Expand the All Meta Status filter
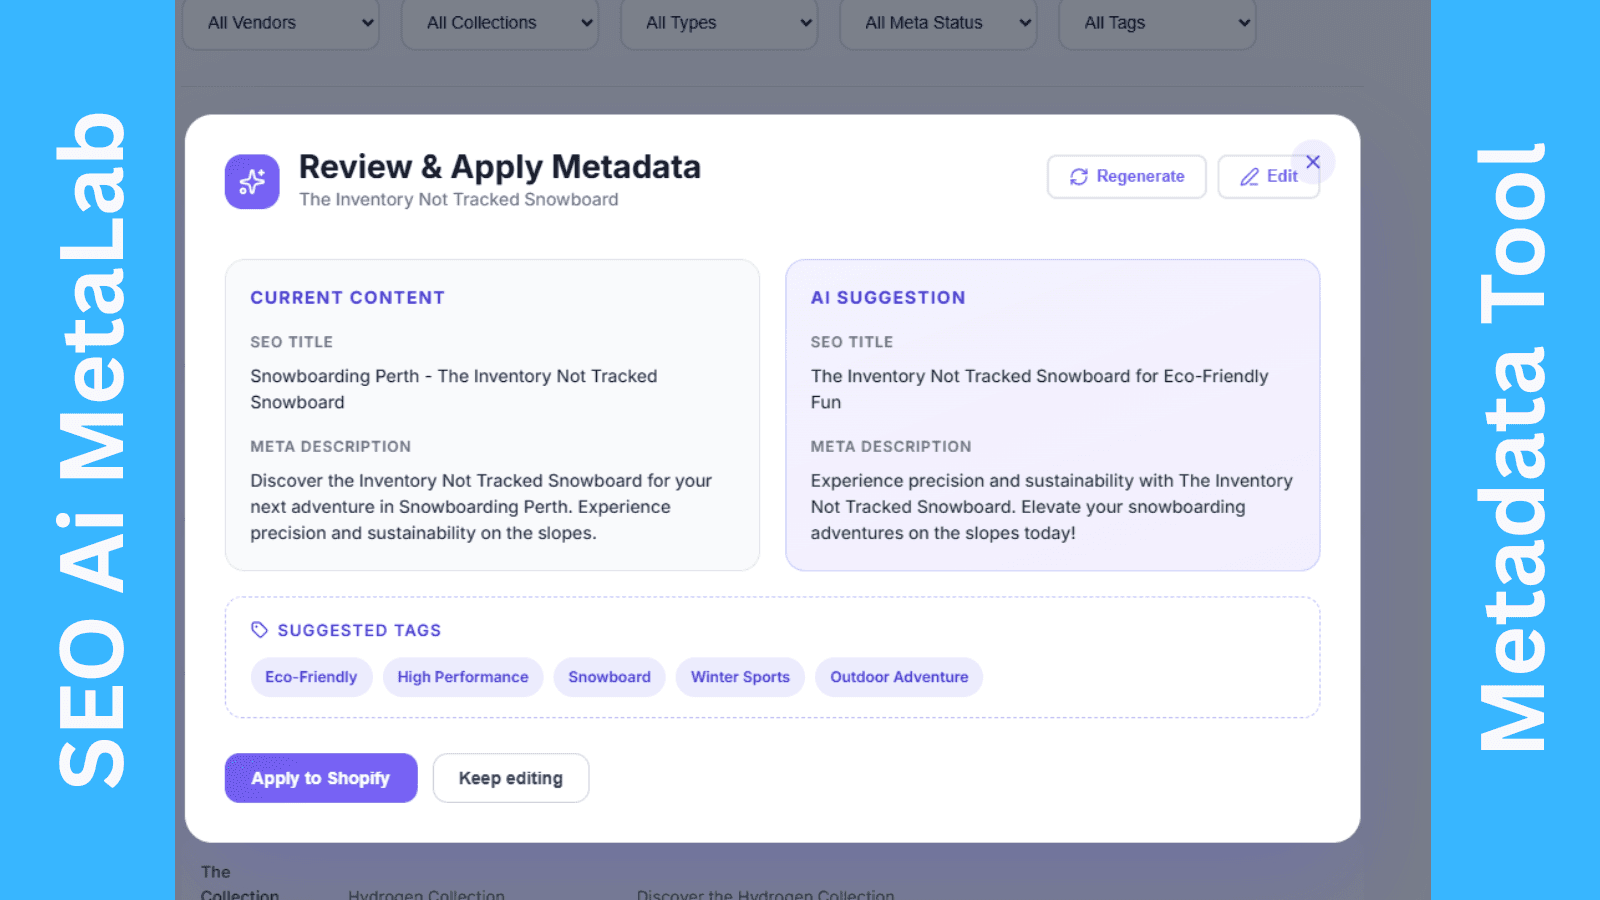 [937, 23]
